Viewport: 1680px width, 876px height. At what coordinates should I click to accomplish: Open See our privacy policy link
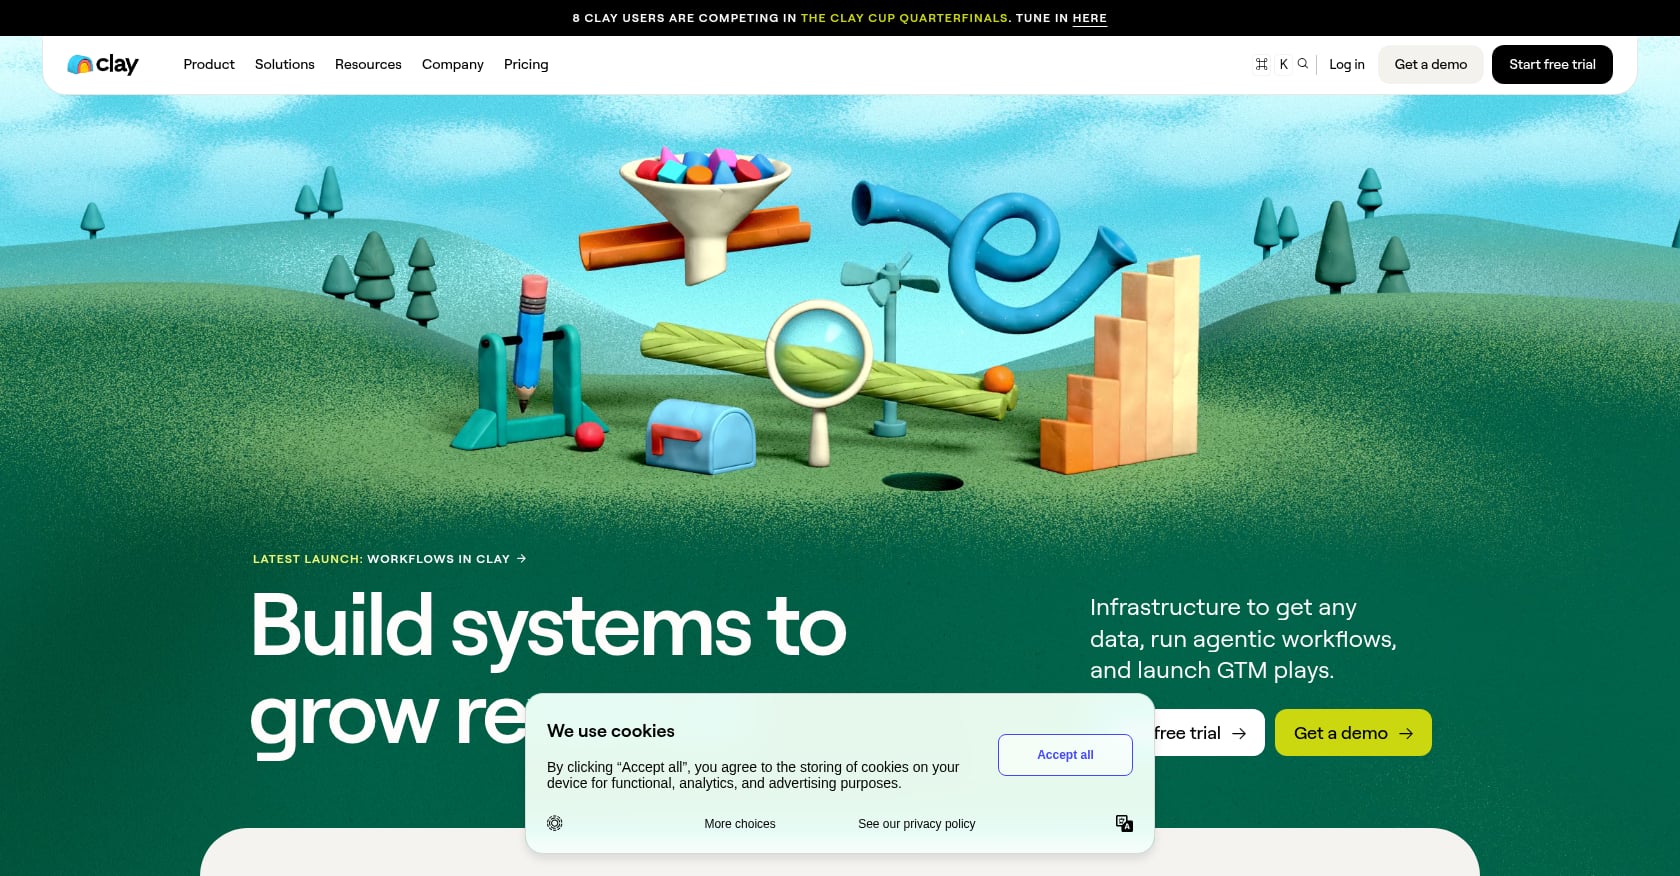(x=916, y=824)
